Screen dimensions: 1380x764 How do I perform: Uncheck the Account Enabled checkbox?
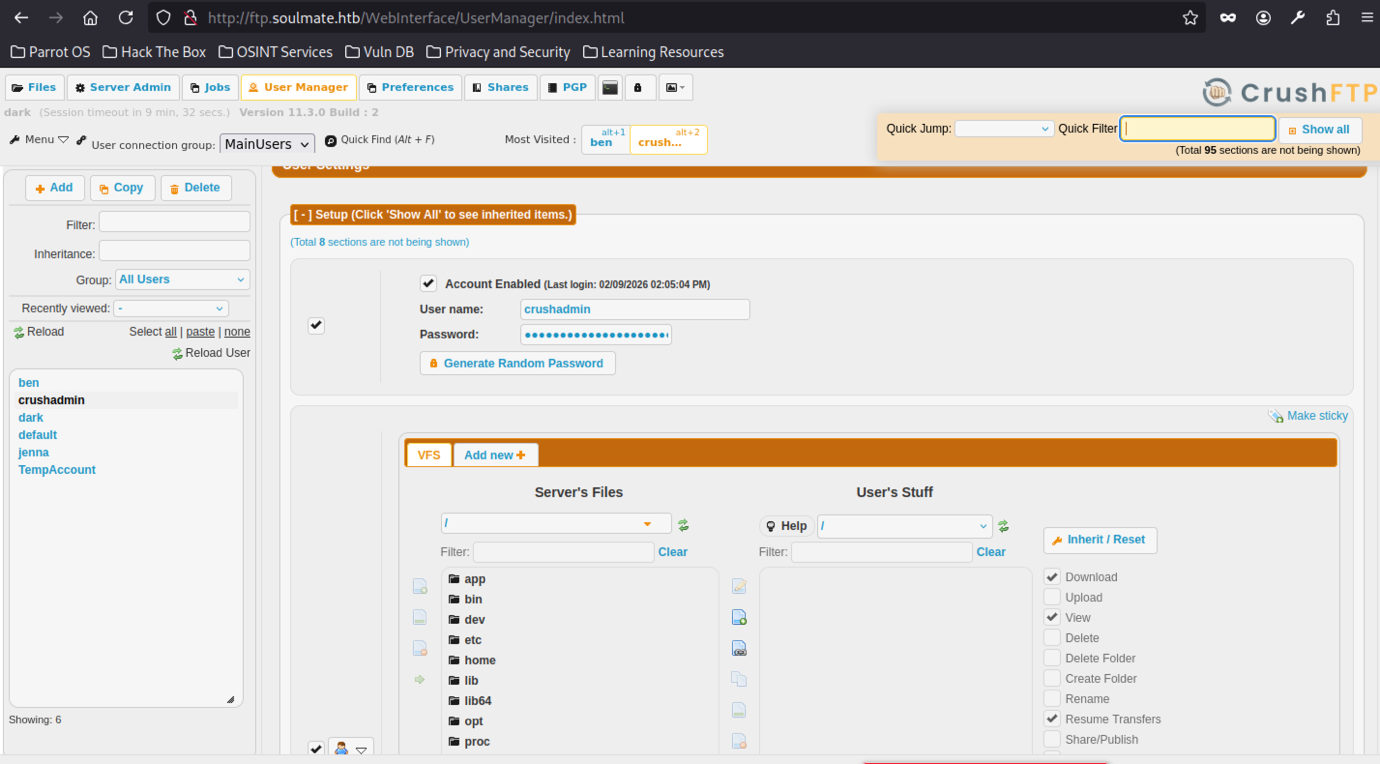pyautogui.click(x=428, y=284)
